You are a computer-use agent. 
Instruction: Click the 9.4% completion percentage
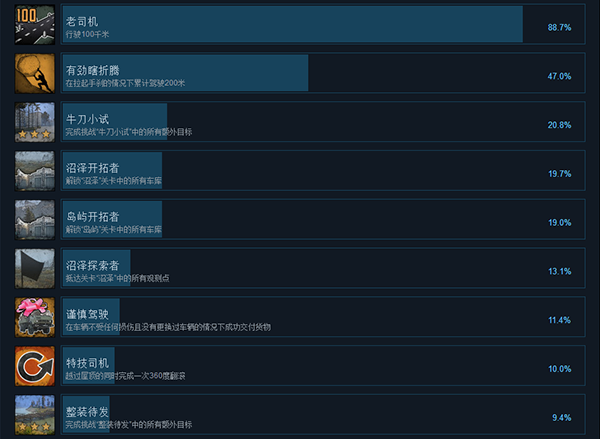point(561,418)
